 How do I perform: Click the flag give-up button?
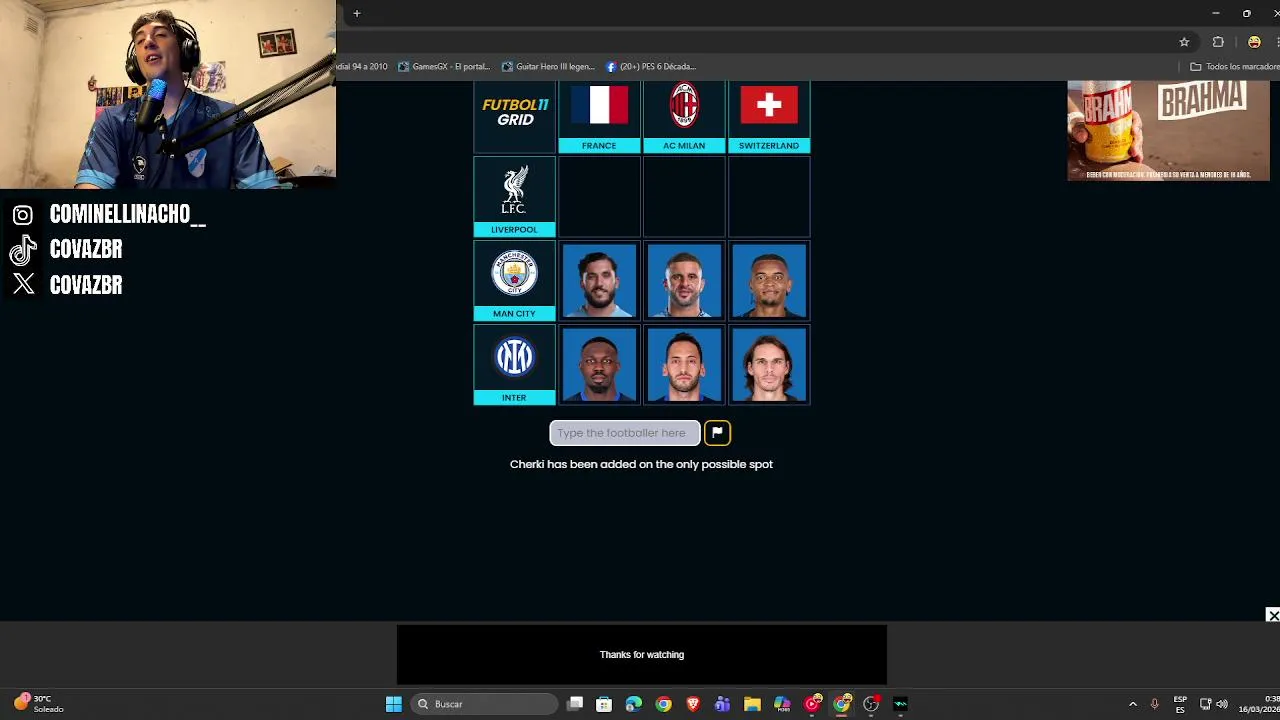click(x=717, y=433)
